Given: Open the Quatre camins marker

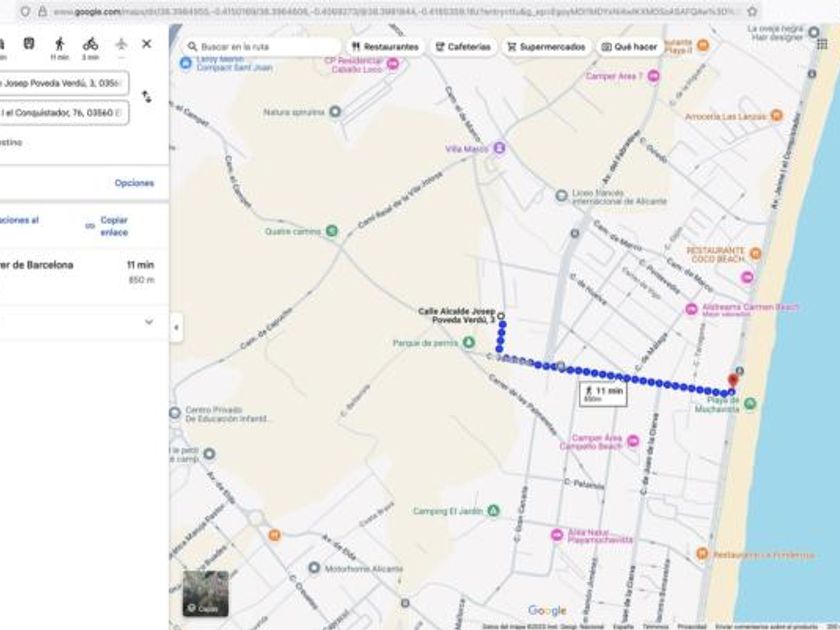Looking at the screenshot, I should (332, 231).
